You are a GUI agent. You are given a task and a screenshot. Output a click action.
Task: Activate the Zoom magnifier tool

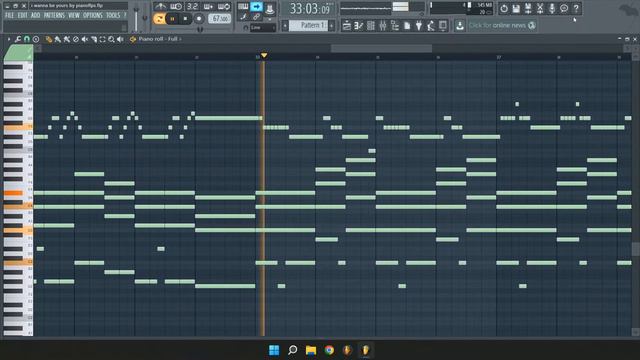coord(111,39)
